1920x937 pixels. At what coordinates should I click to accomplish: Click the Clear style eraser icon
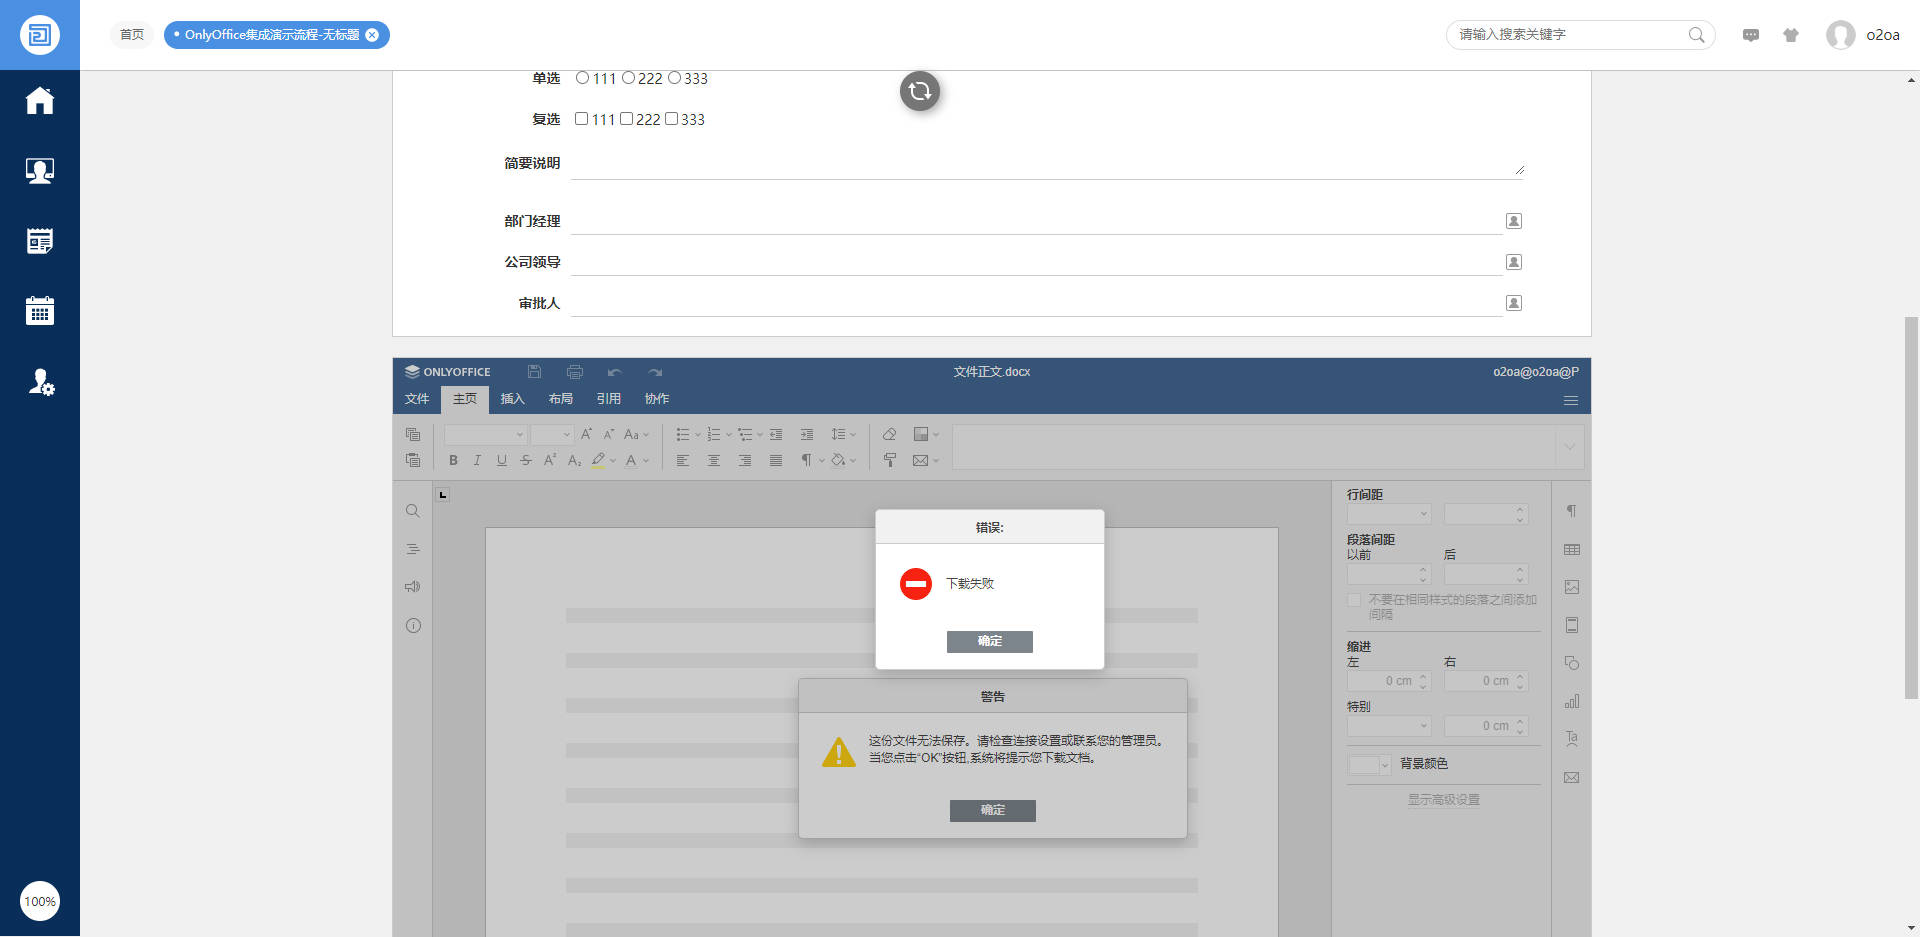tap(889, 434)
